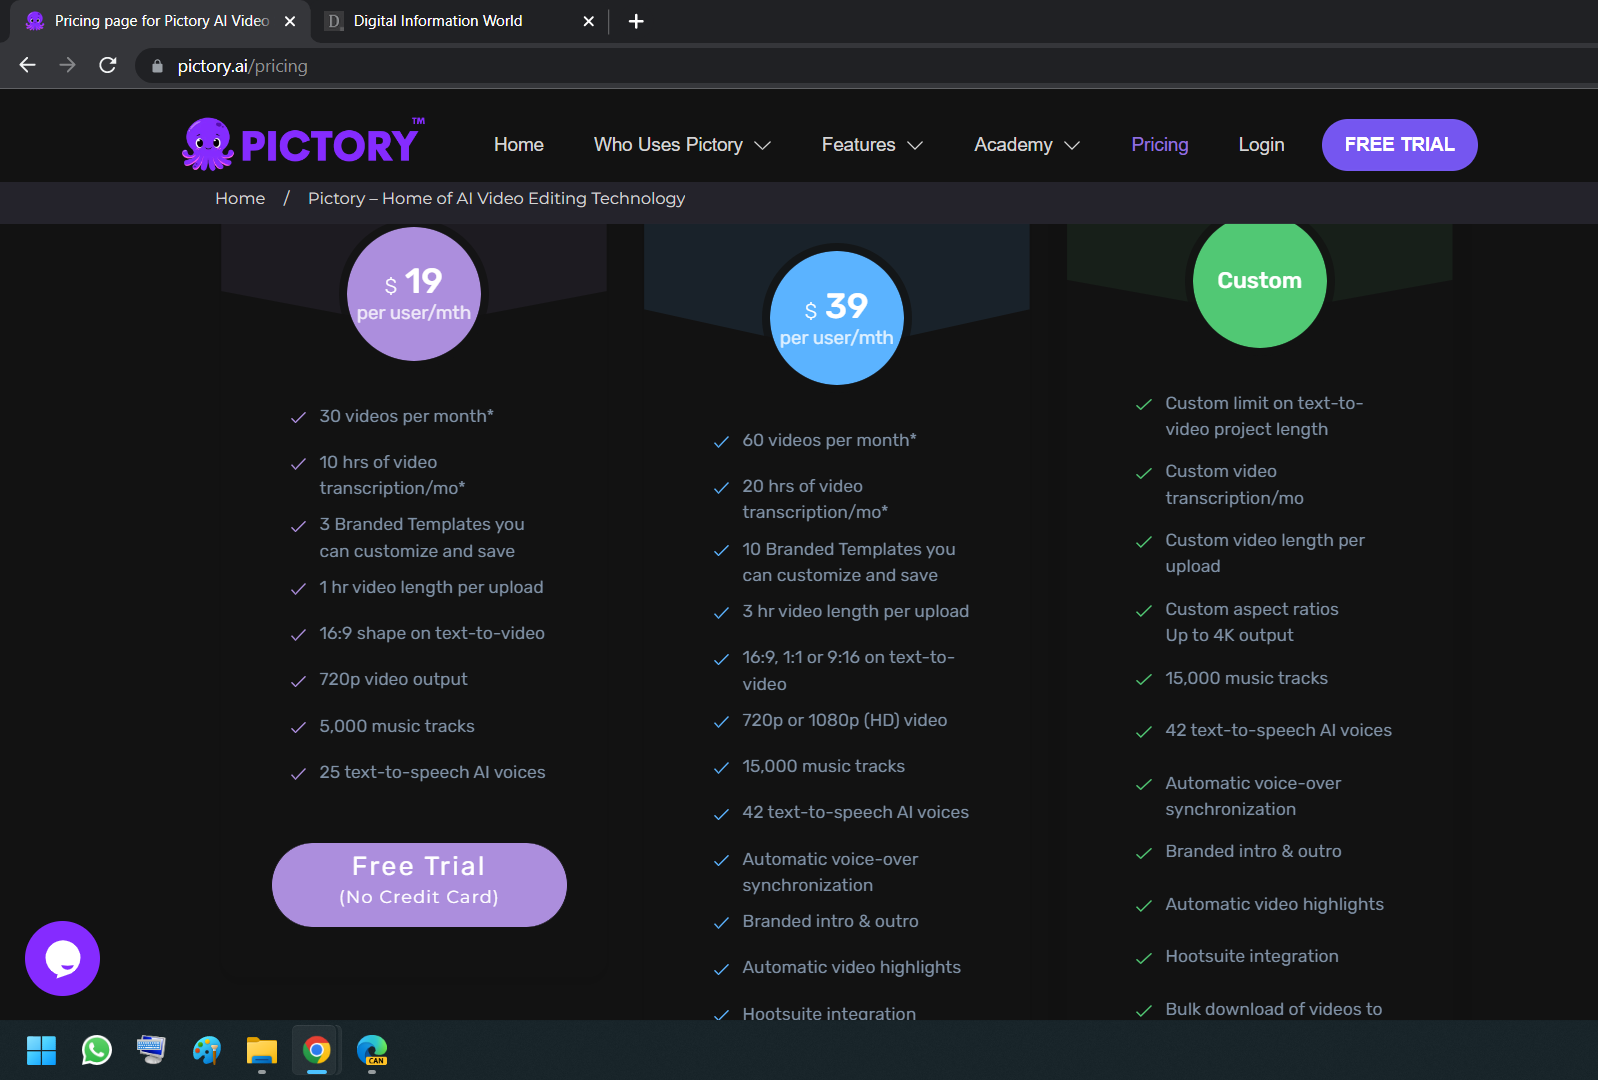This screenshot has height=1080, width=1598.
Task: Open the computer monitor app in taskbar
Action: coord(151,1050)
